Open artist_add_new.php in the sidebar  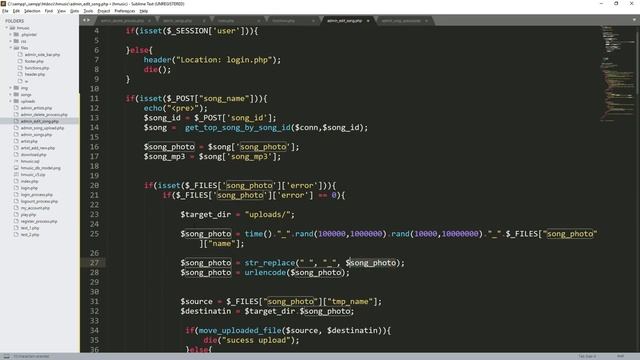point(38,148)
